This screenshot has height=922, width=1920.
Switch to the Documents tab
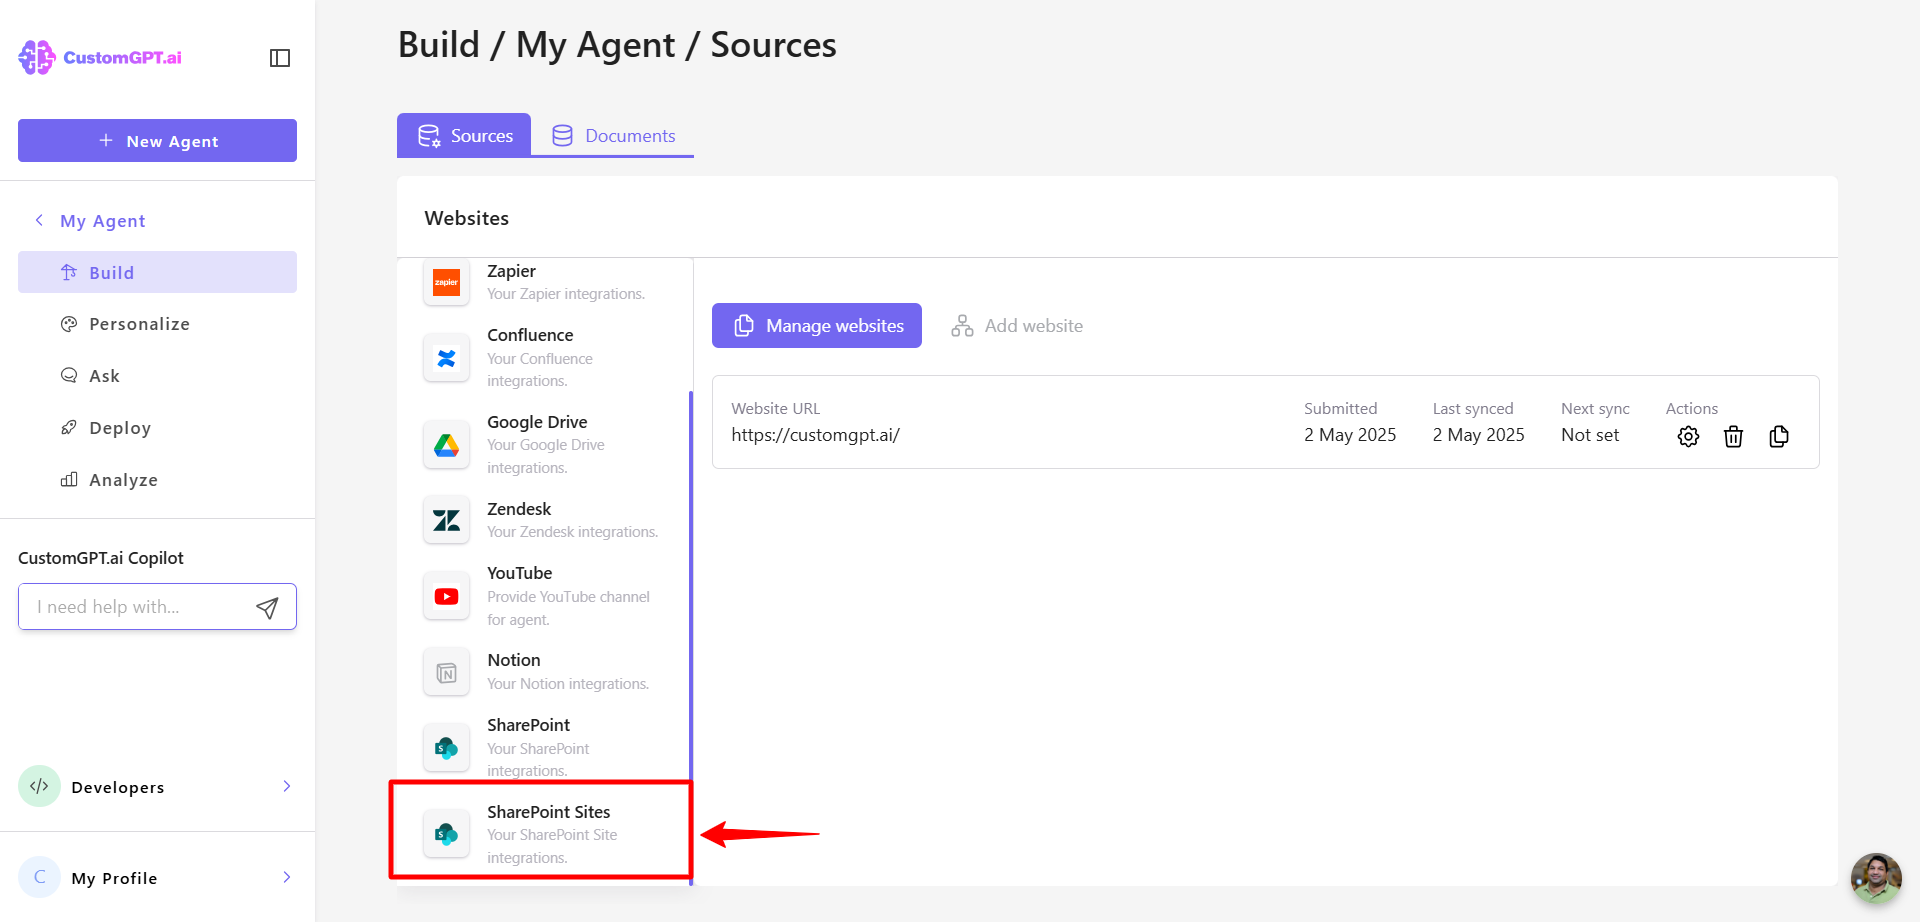(613, 135)
